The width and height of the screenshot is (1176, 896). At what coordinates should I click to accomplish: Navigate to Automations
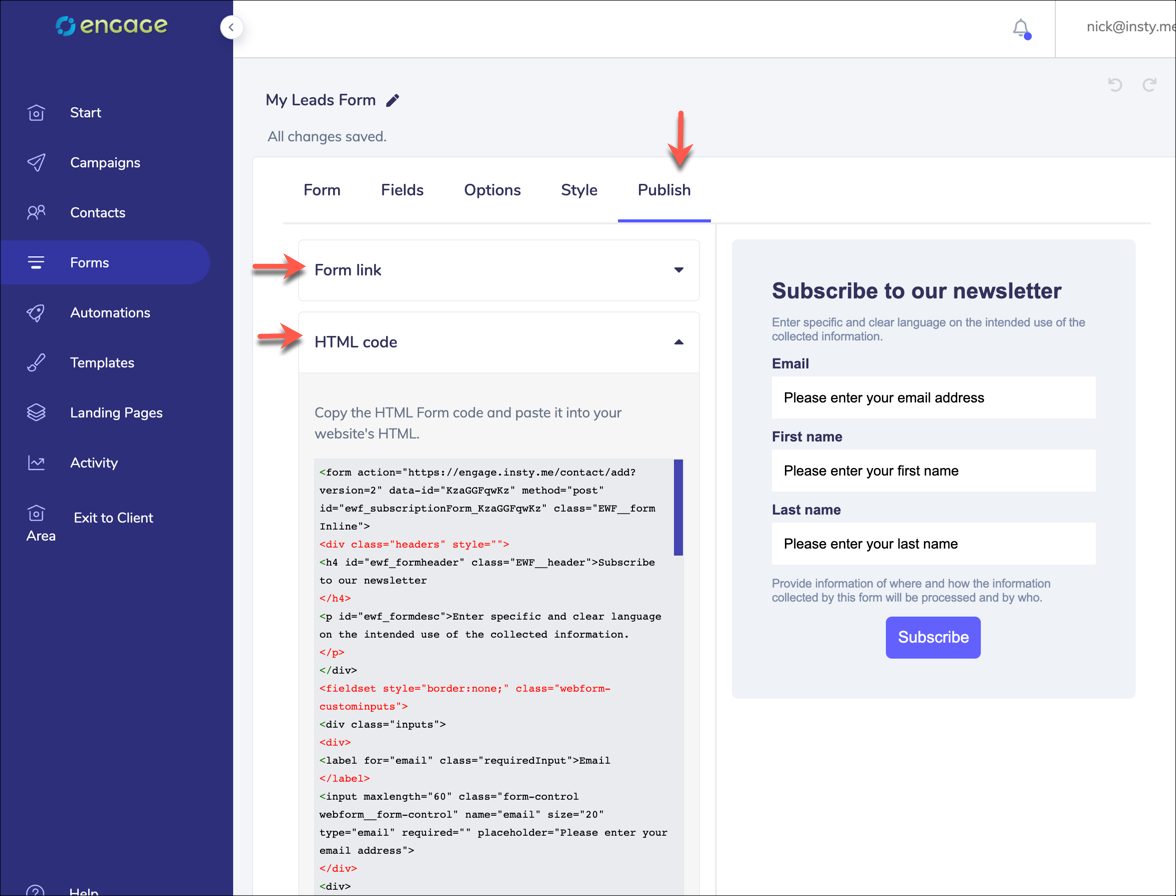[110, 313]
